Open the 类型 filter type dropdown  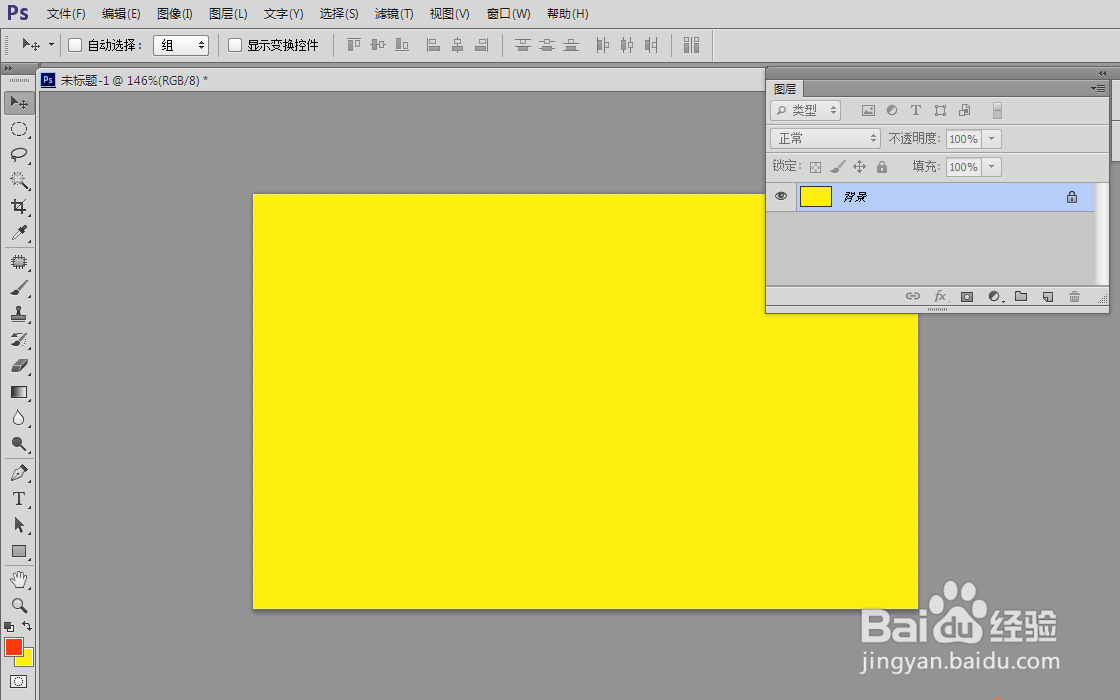coord(806,110)
